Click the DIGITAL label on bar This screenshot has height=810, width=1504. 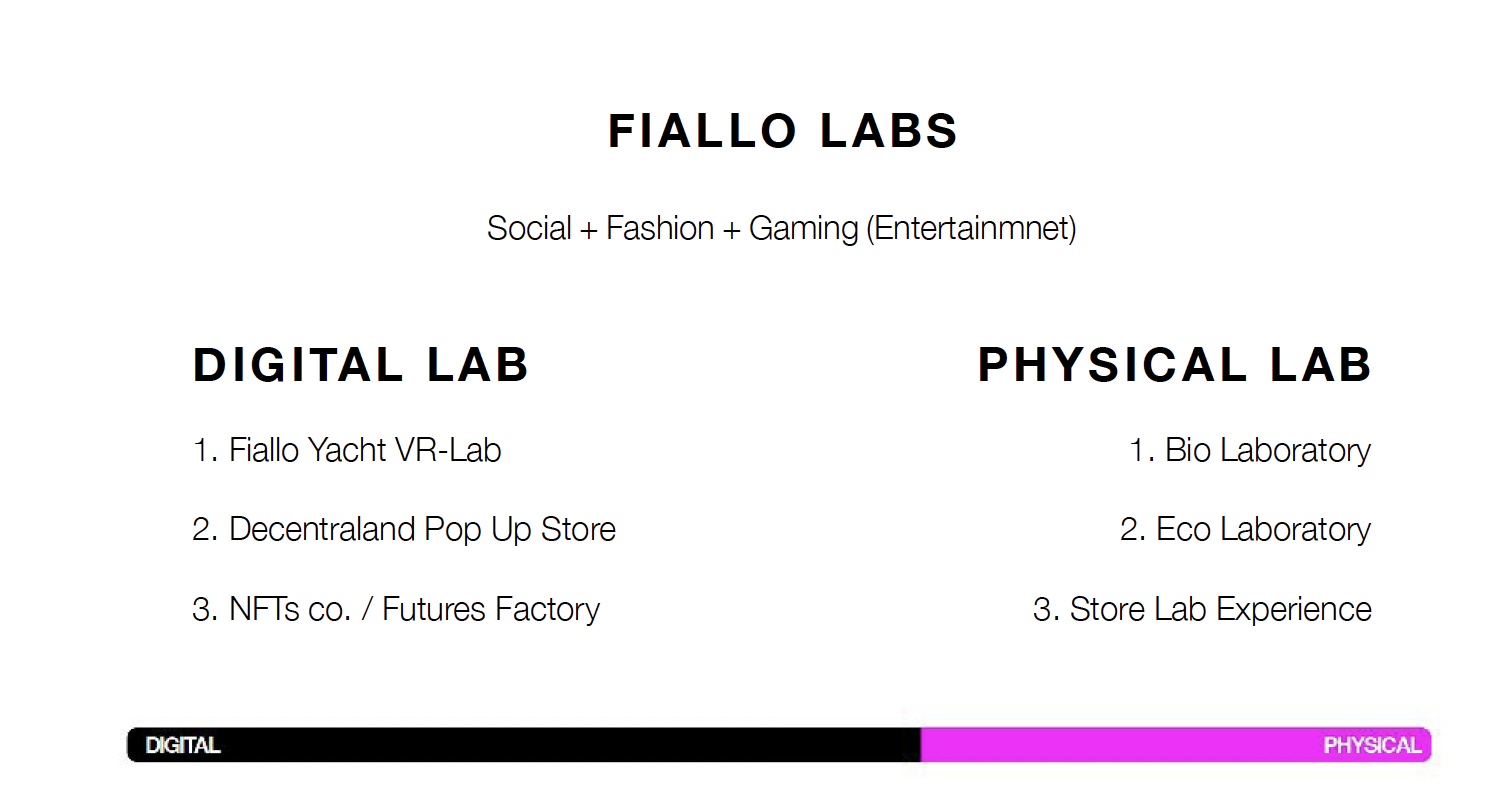183,746
